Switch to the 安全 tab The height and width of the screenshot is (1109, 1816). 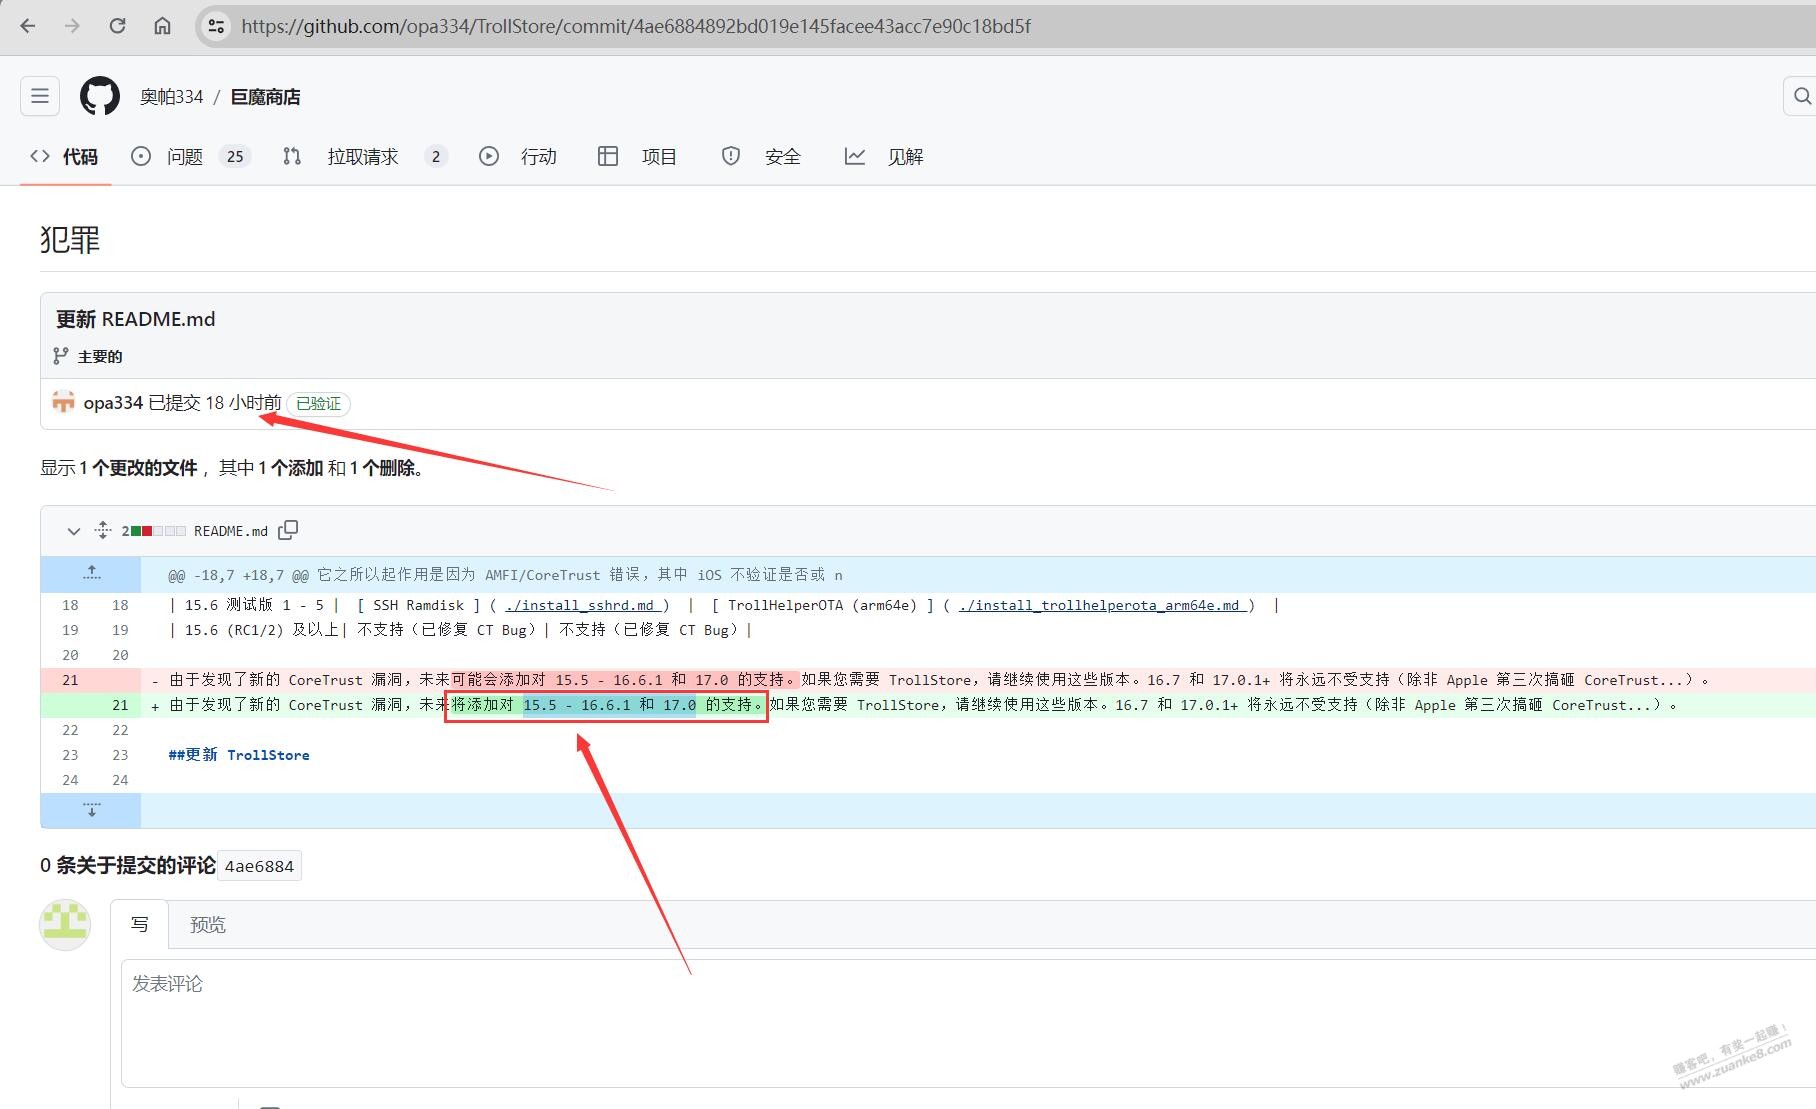click(x=762, y=156)
